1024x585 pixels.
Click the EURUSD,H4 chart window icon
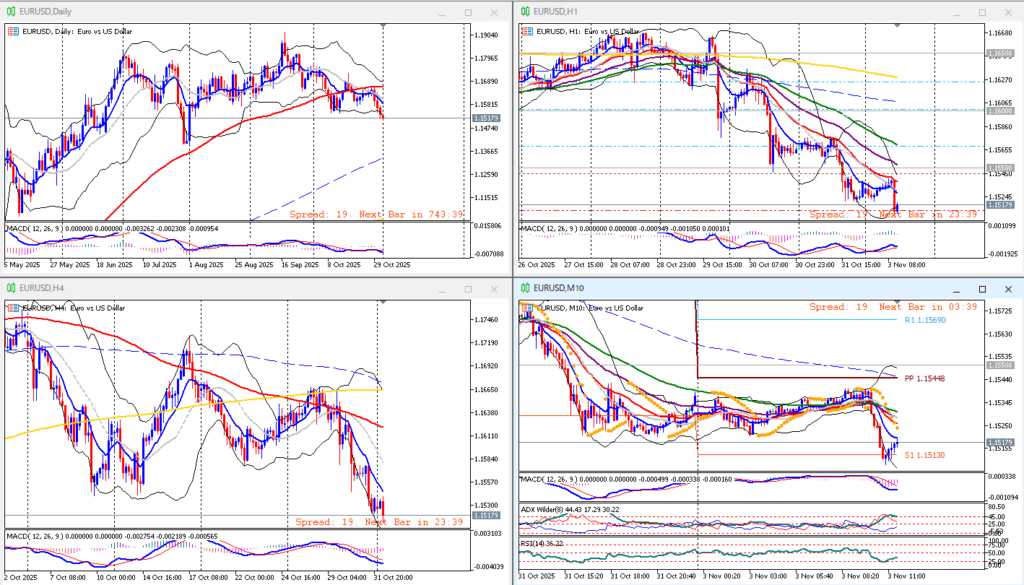pyautogui.click(x=12, y=290)
